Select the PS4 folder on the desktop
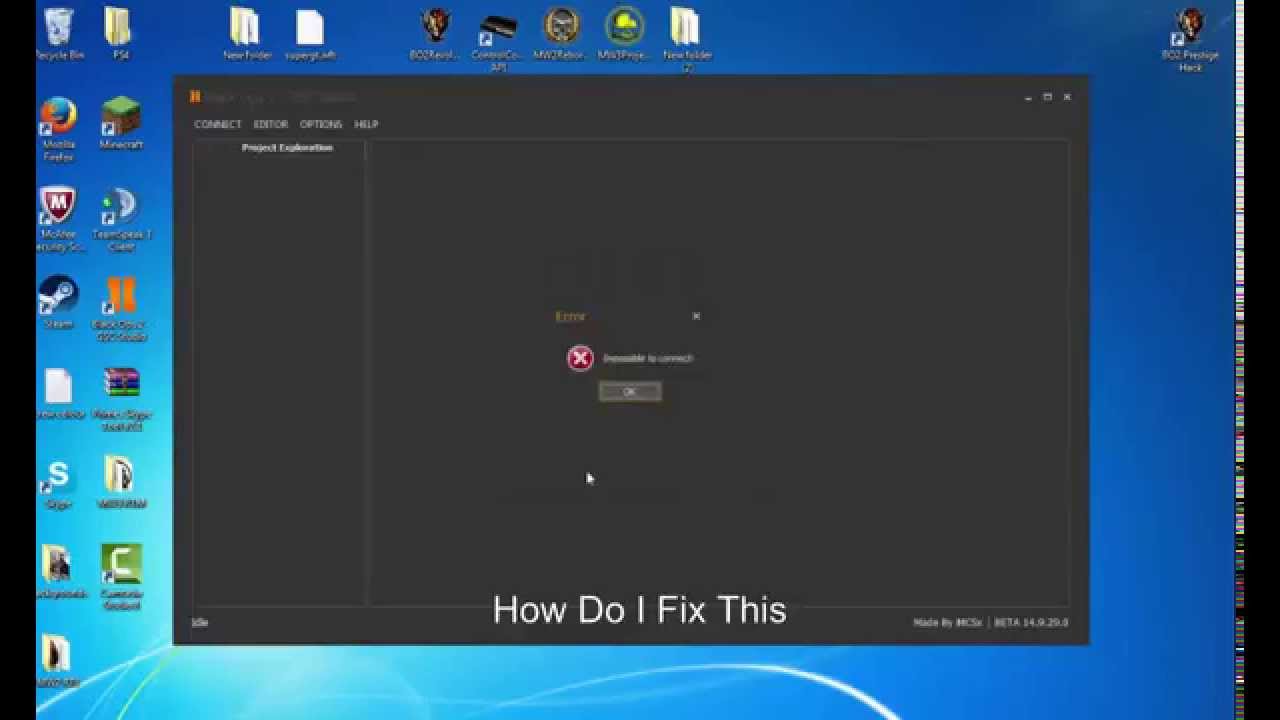This screenshot has width=1280, height=720. point(118,35)
